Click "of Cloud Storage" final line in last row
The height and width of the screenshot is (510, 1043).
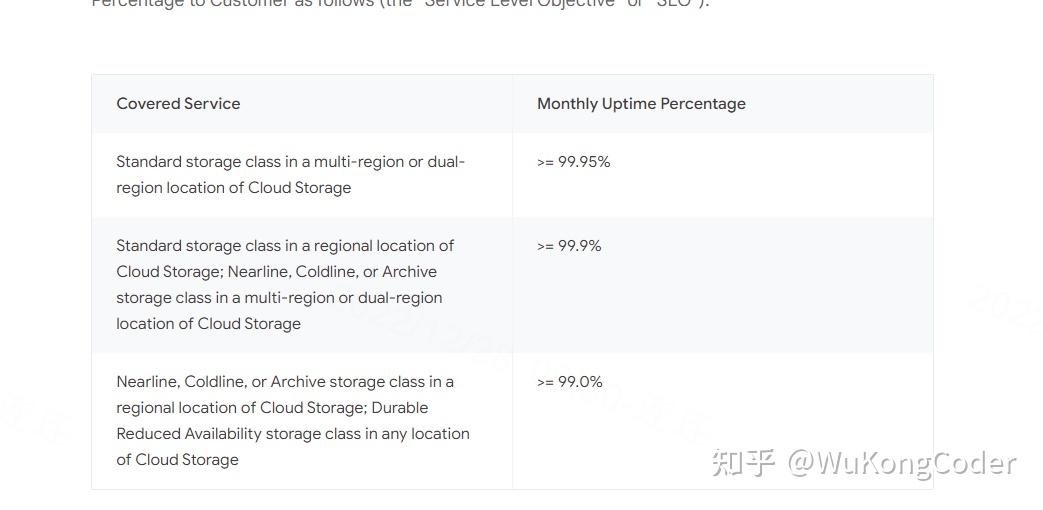coord(177,460)
